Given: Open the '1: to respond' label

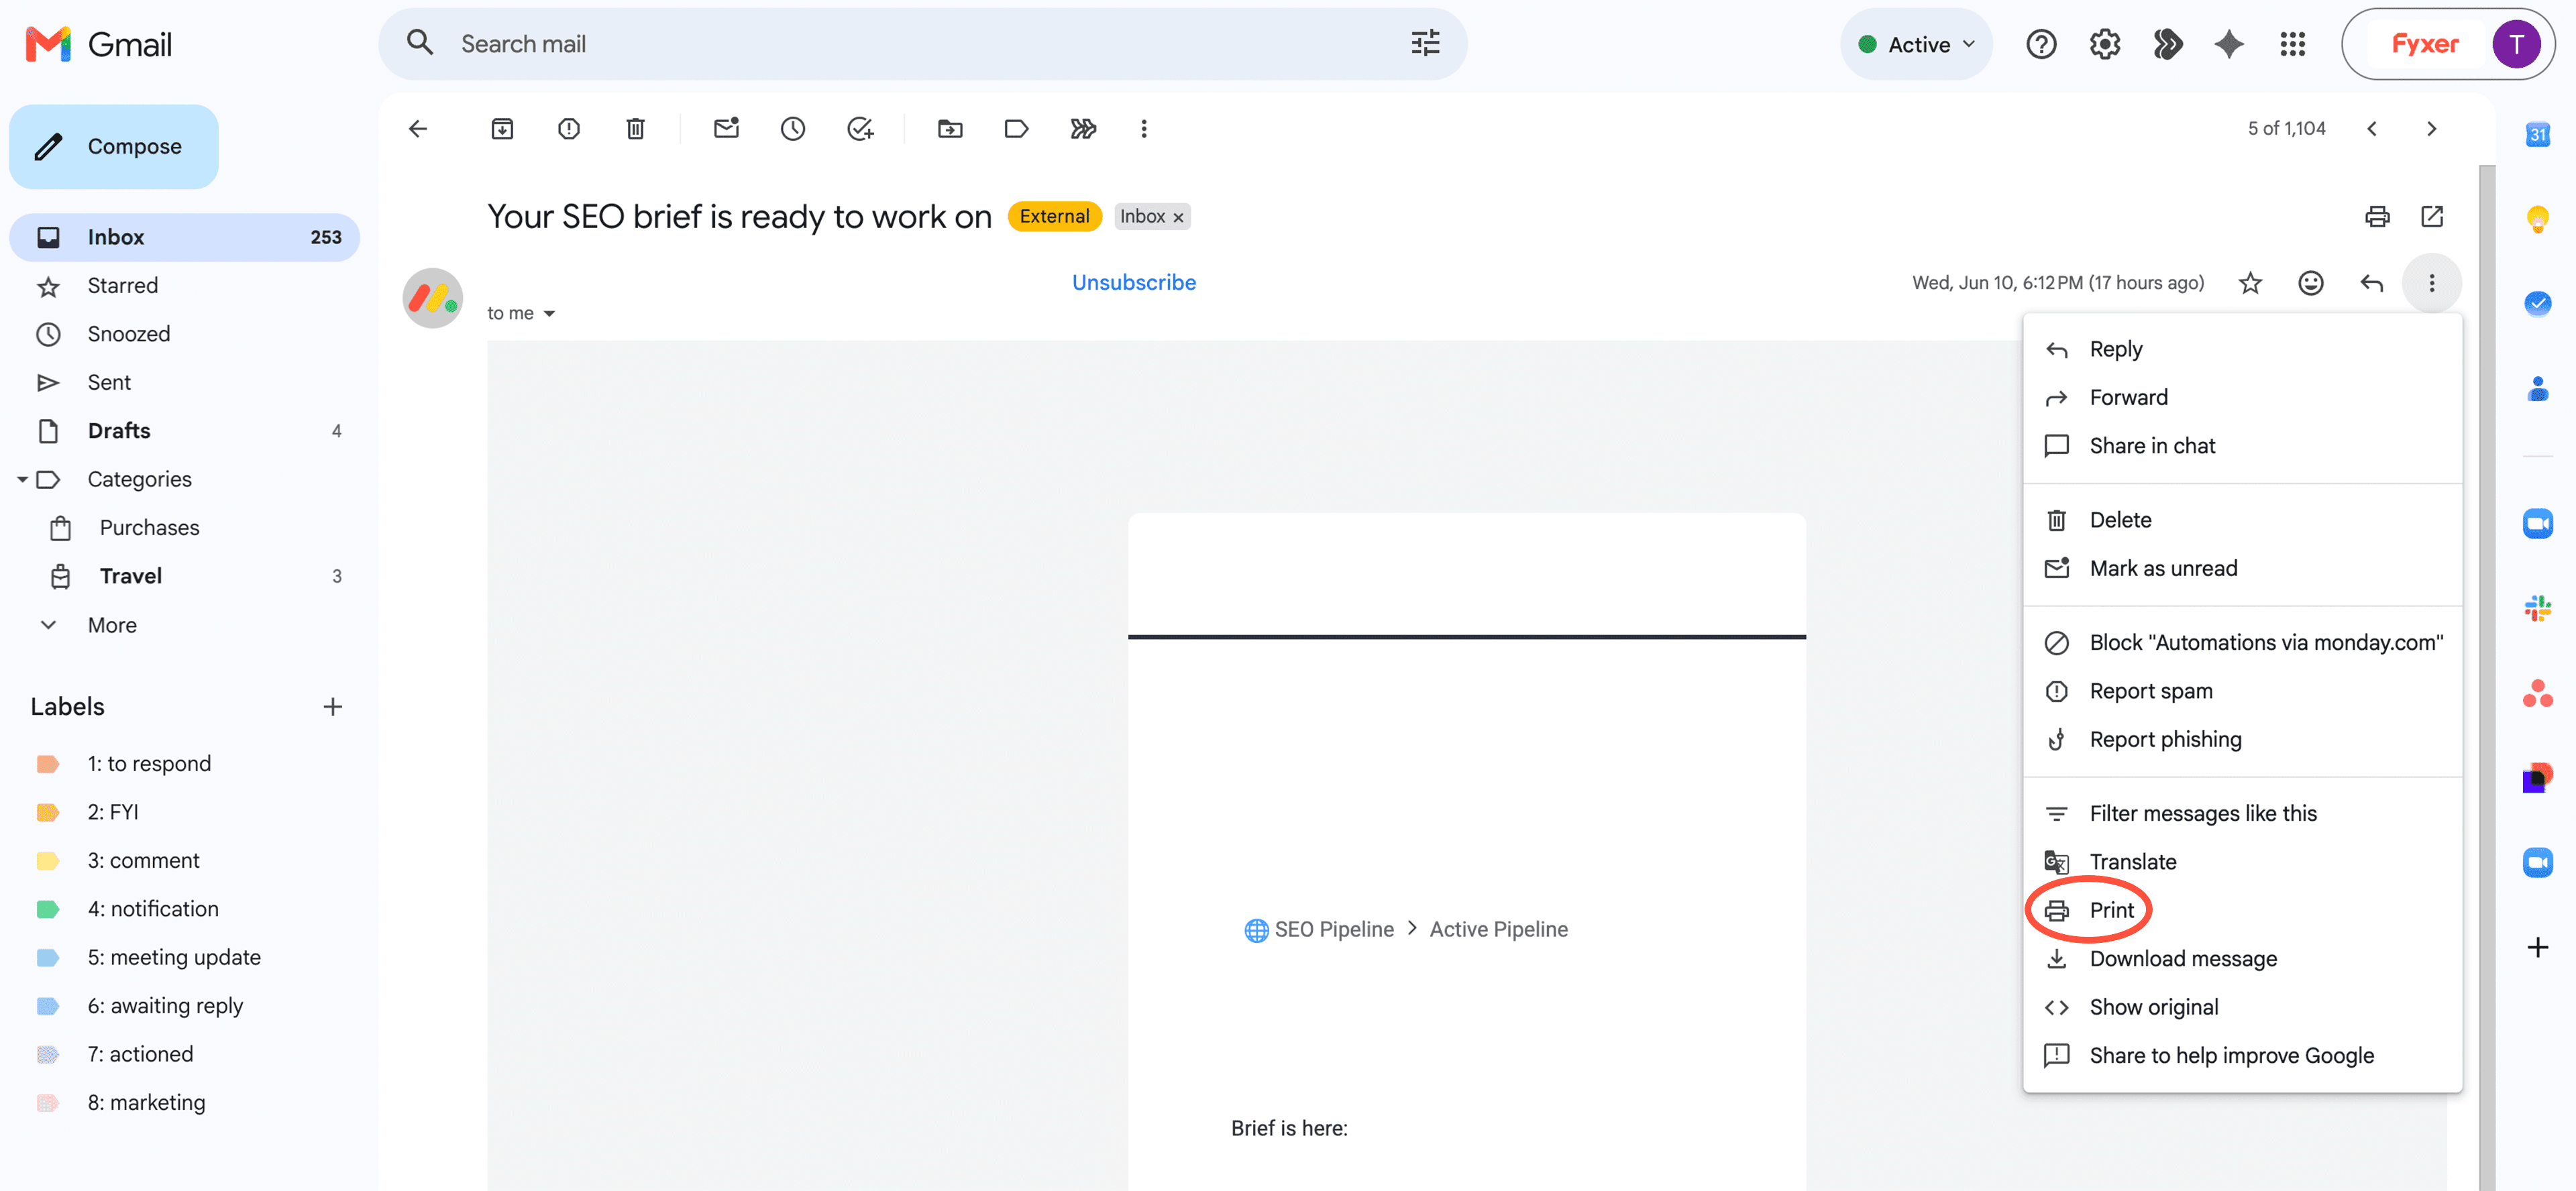Looking at the screenshot, I should [184, 764].
